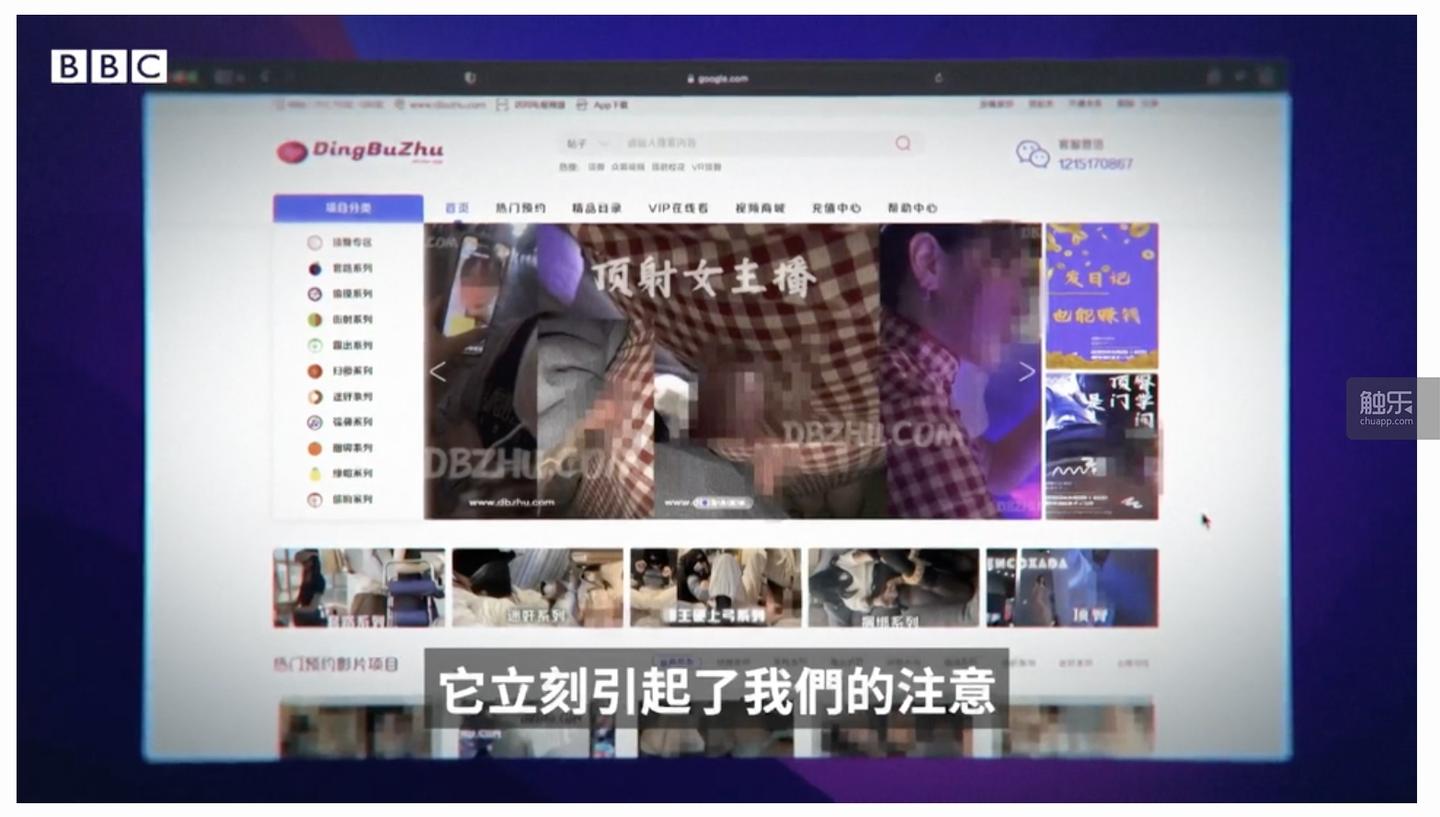Click the browser reload icon in address bar

(938, 78)
